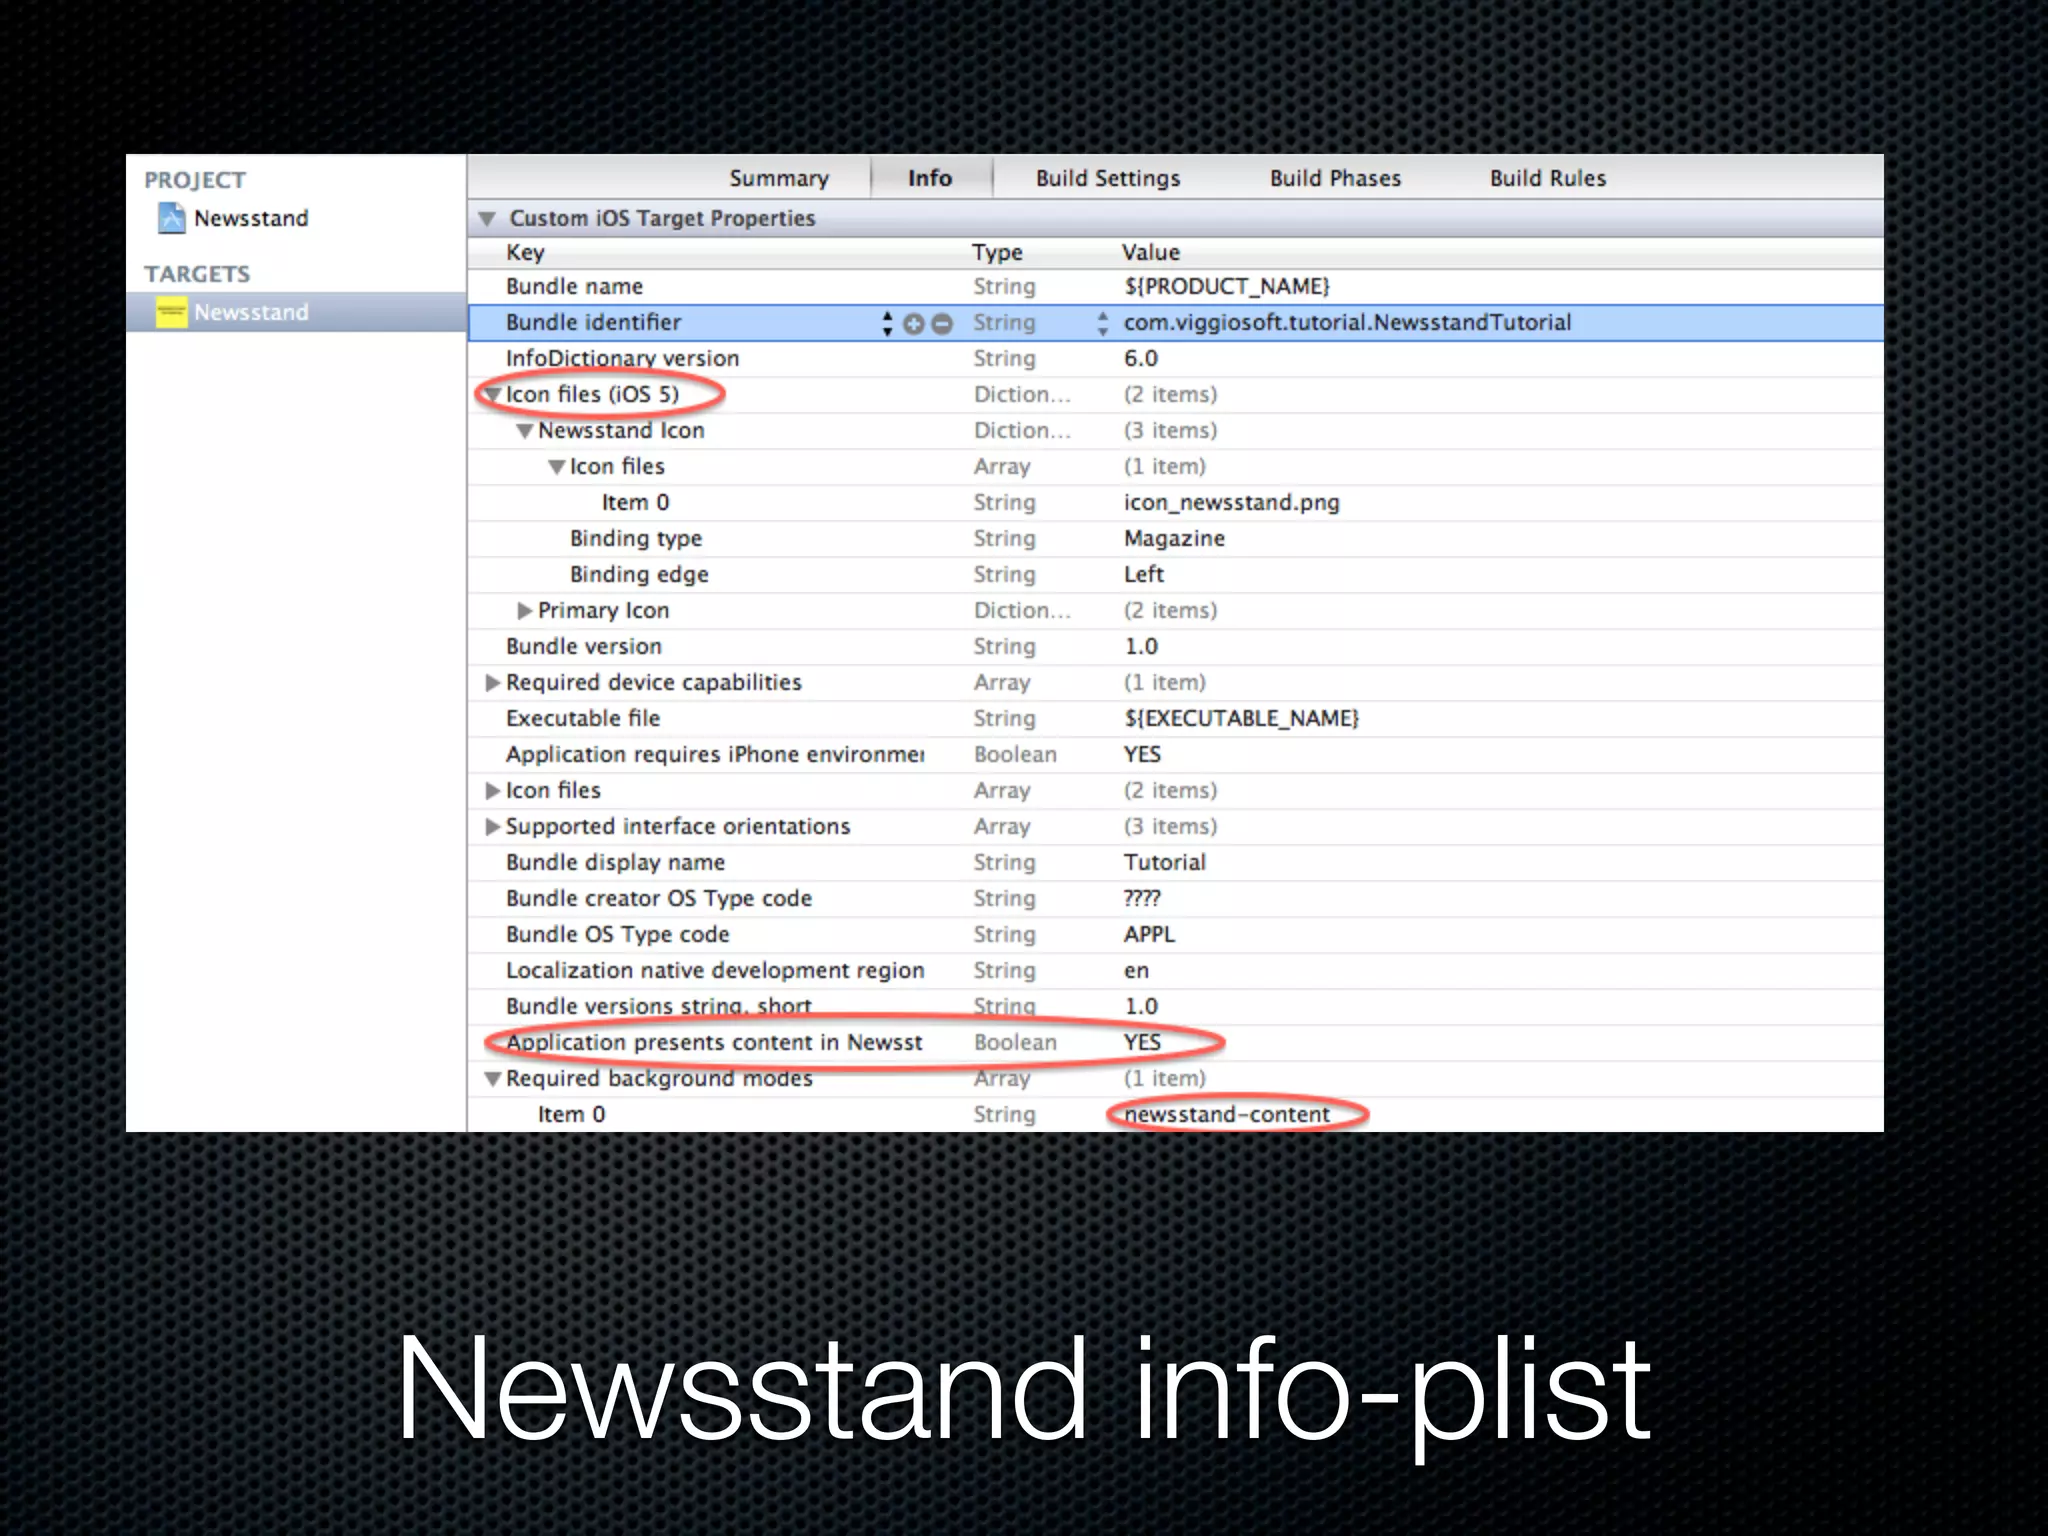Collapse Icon files array under Newsstand Icon
This screenshot has height=1536, width=2048.
click(556, 467)
